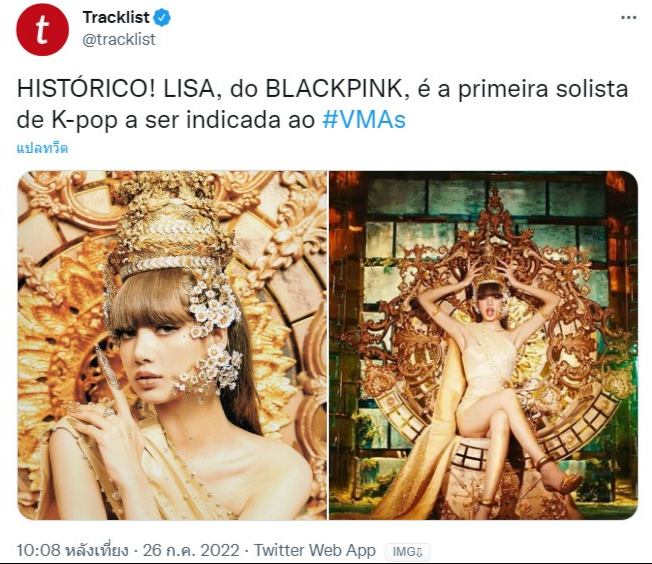Click the blue verified badge next to Tracklist

point(163,18)
